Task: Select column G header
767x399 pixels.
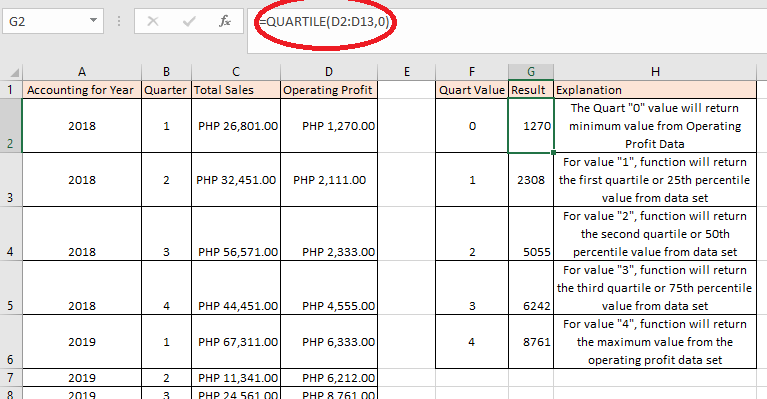Action: click(531, 72)
